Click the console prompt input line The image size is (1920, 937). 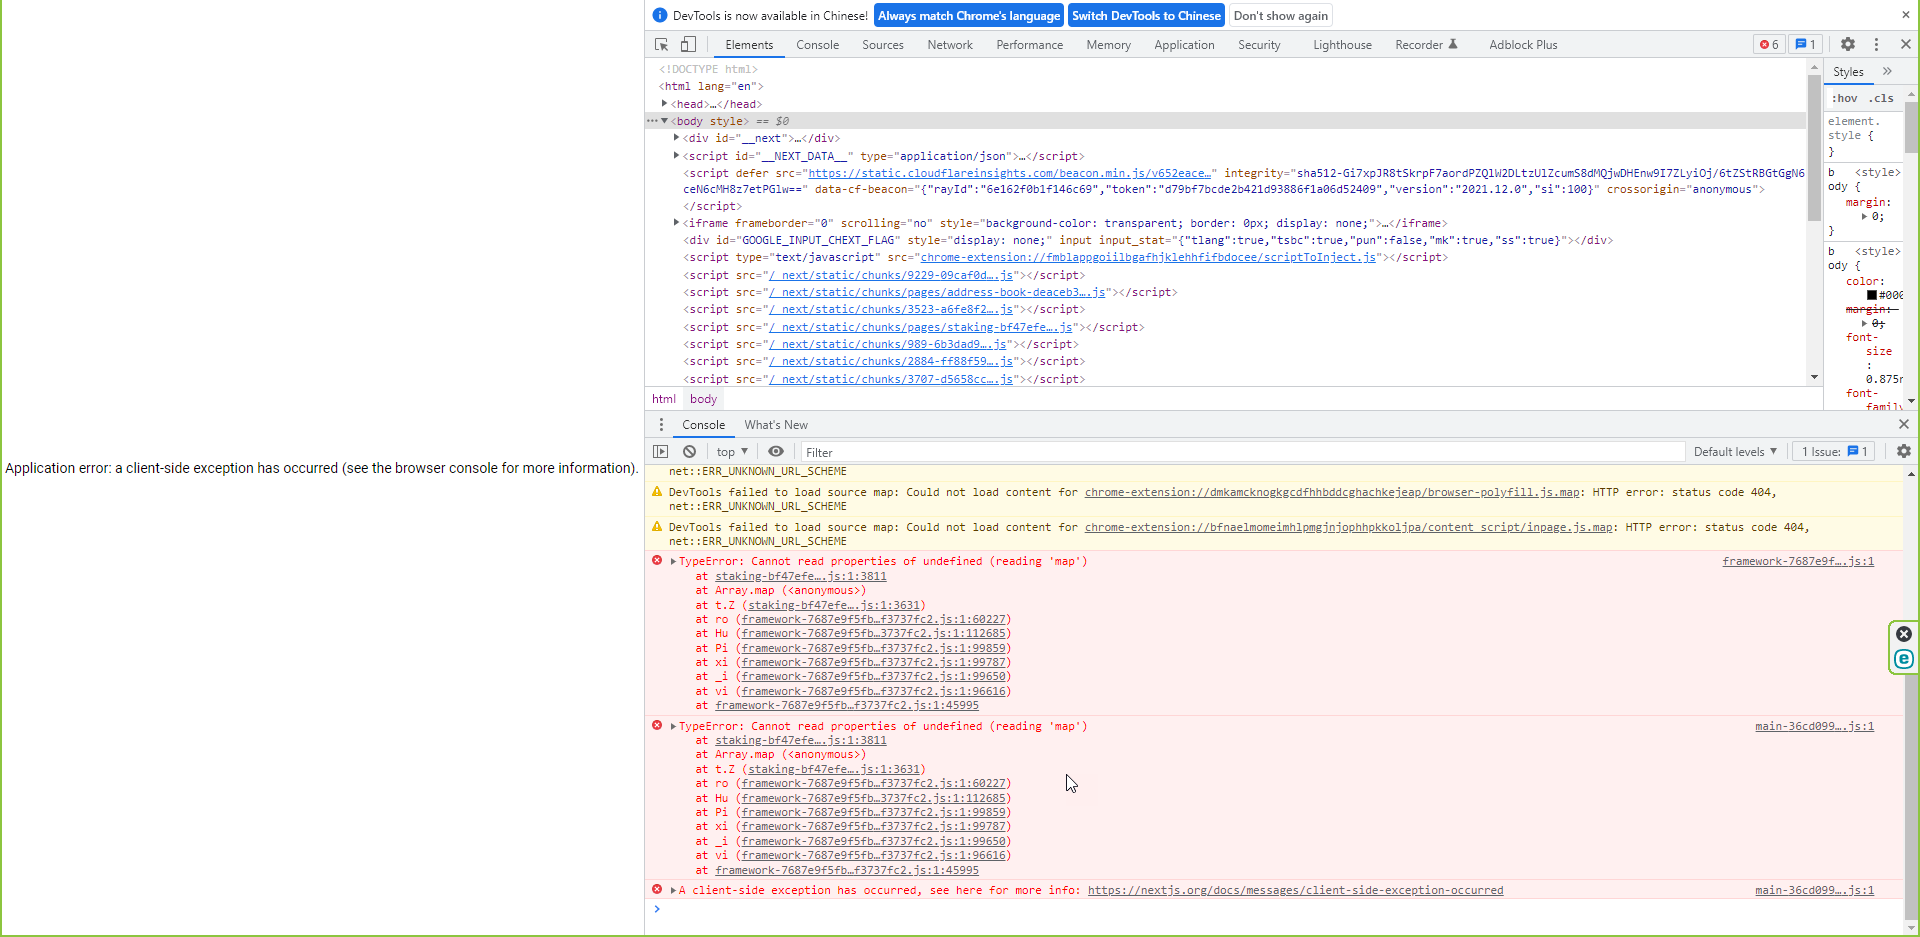point(1280,909)
